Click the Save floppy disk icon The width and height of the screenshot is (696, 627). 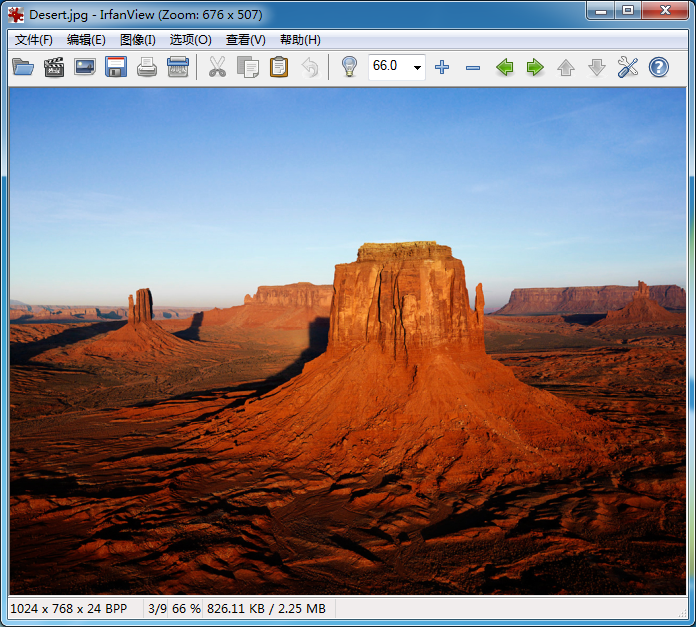(x=116, y=67)
